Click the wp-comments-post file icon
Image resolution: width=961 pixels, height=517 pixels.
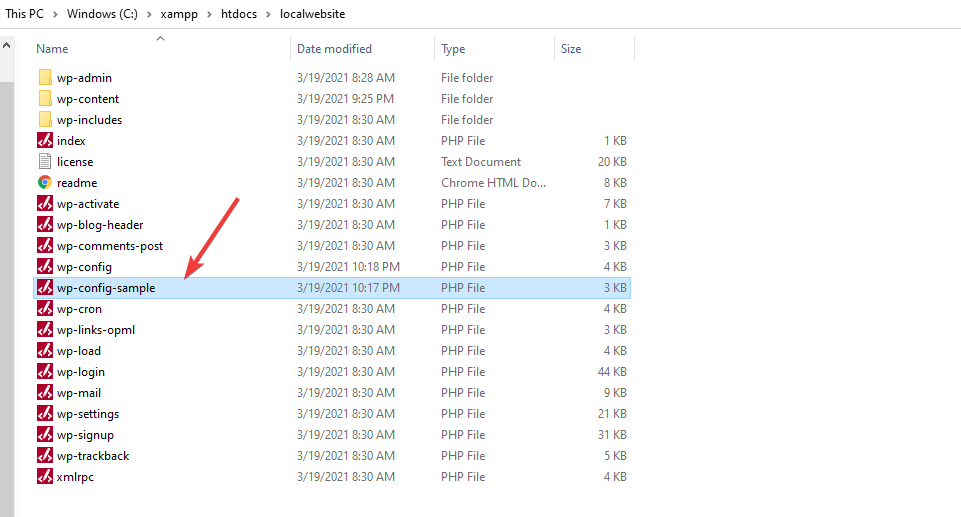(x=45, y=245)
